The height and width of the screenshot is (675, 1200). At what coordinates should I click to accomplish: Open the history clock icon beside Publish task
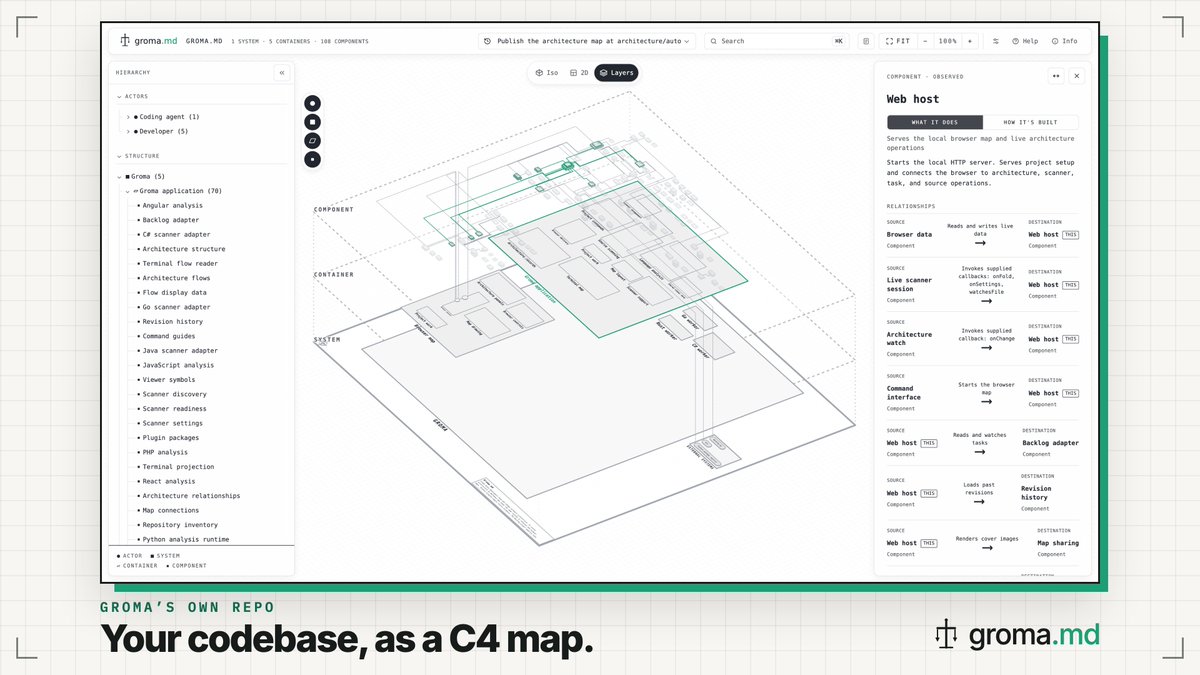(x=487, y=41)
